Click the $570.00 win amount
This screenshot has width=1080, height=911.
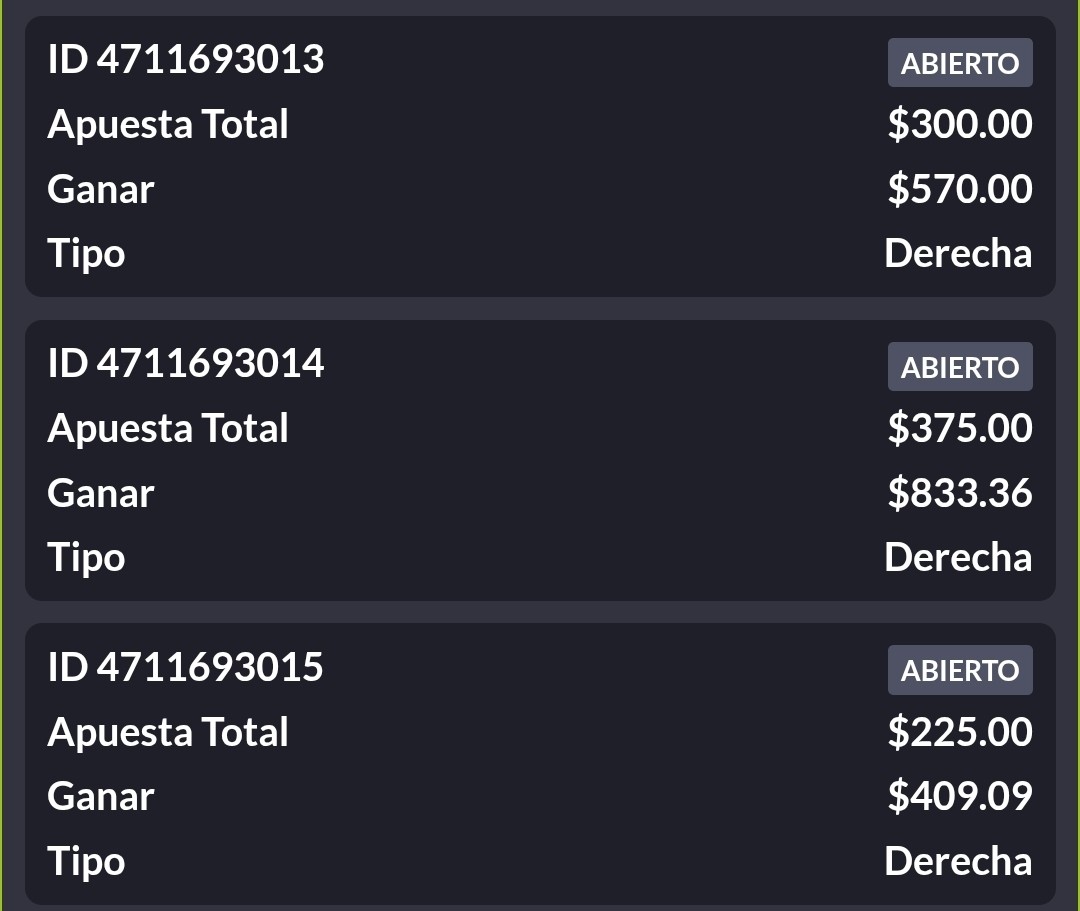(960, 189)
